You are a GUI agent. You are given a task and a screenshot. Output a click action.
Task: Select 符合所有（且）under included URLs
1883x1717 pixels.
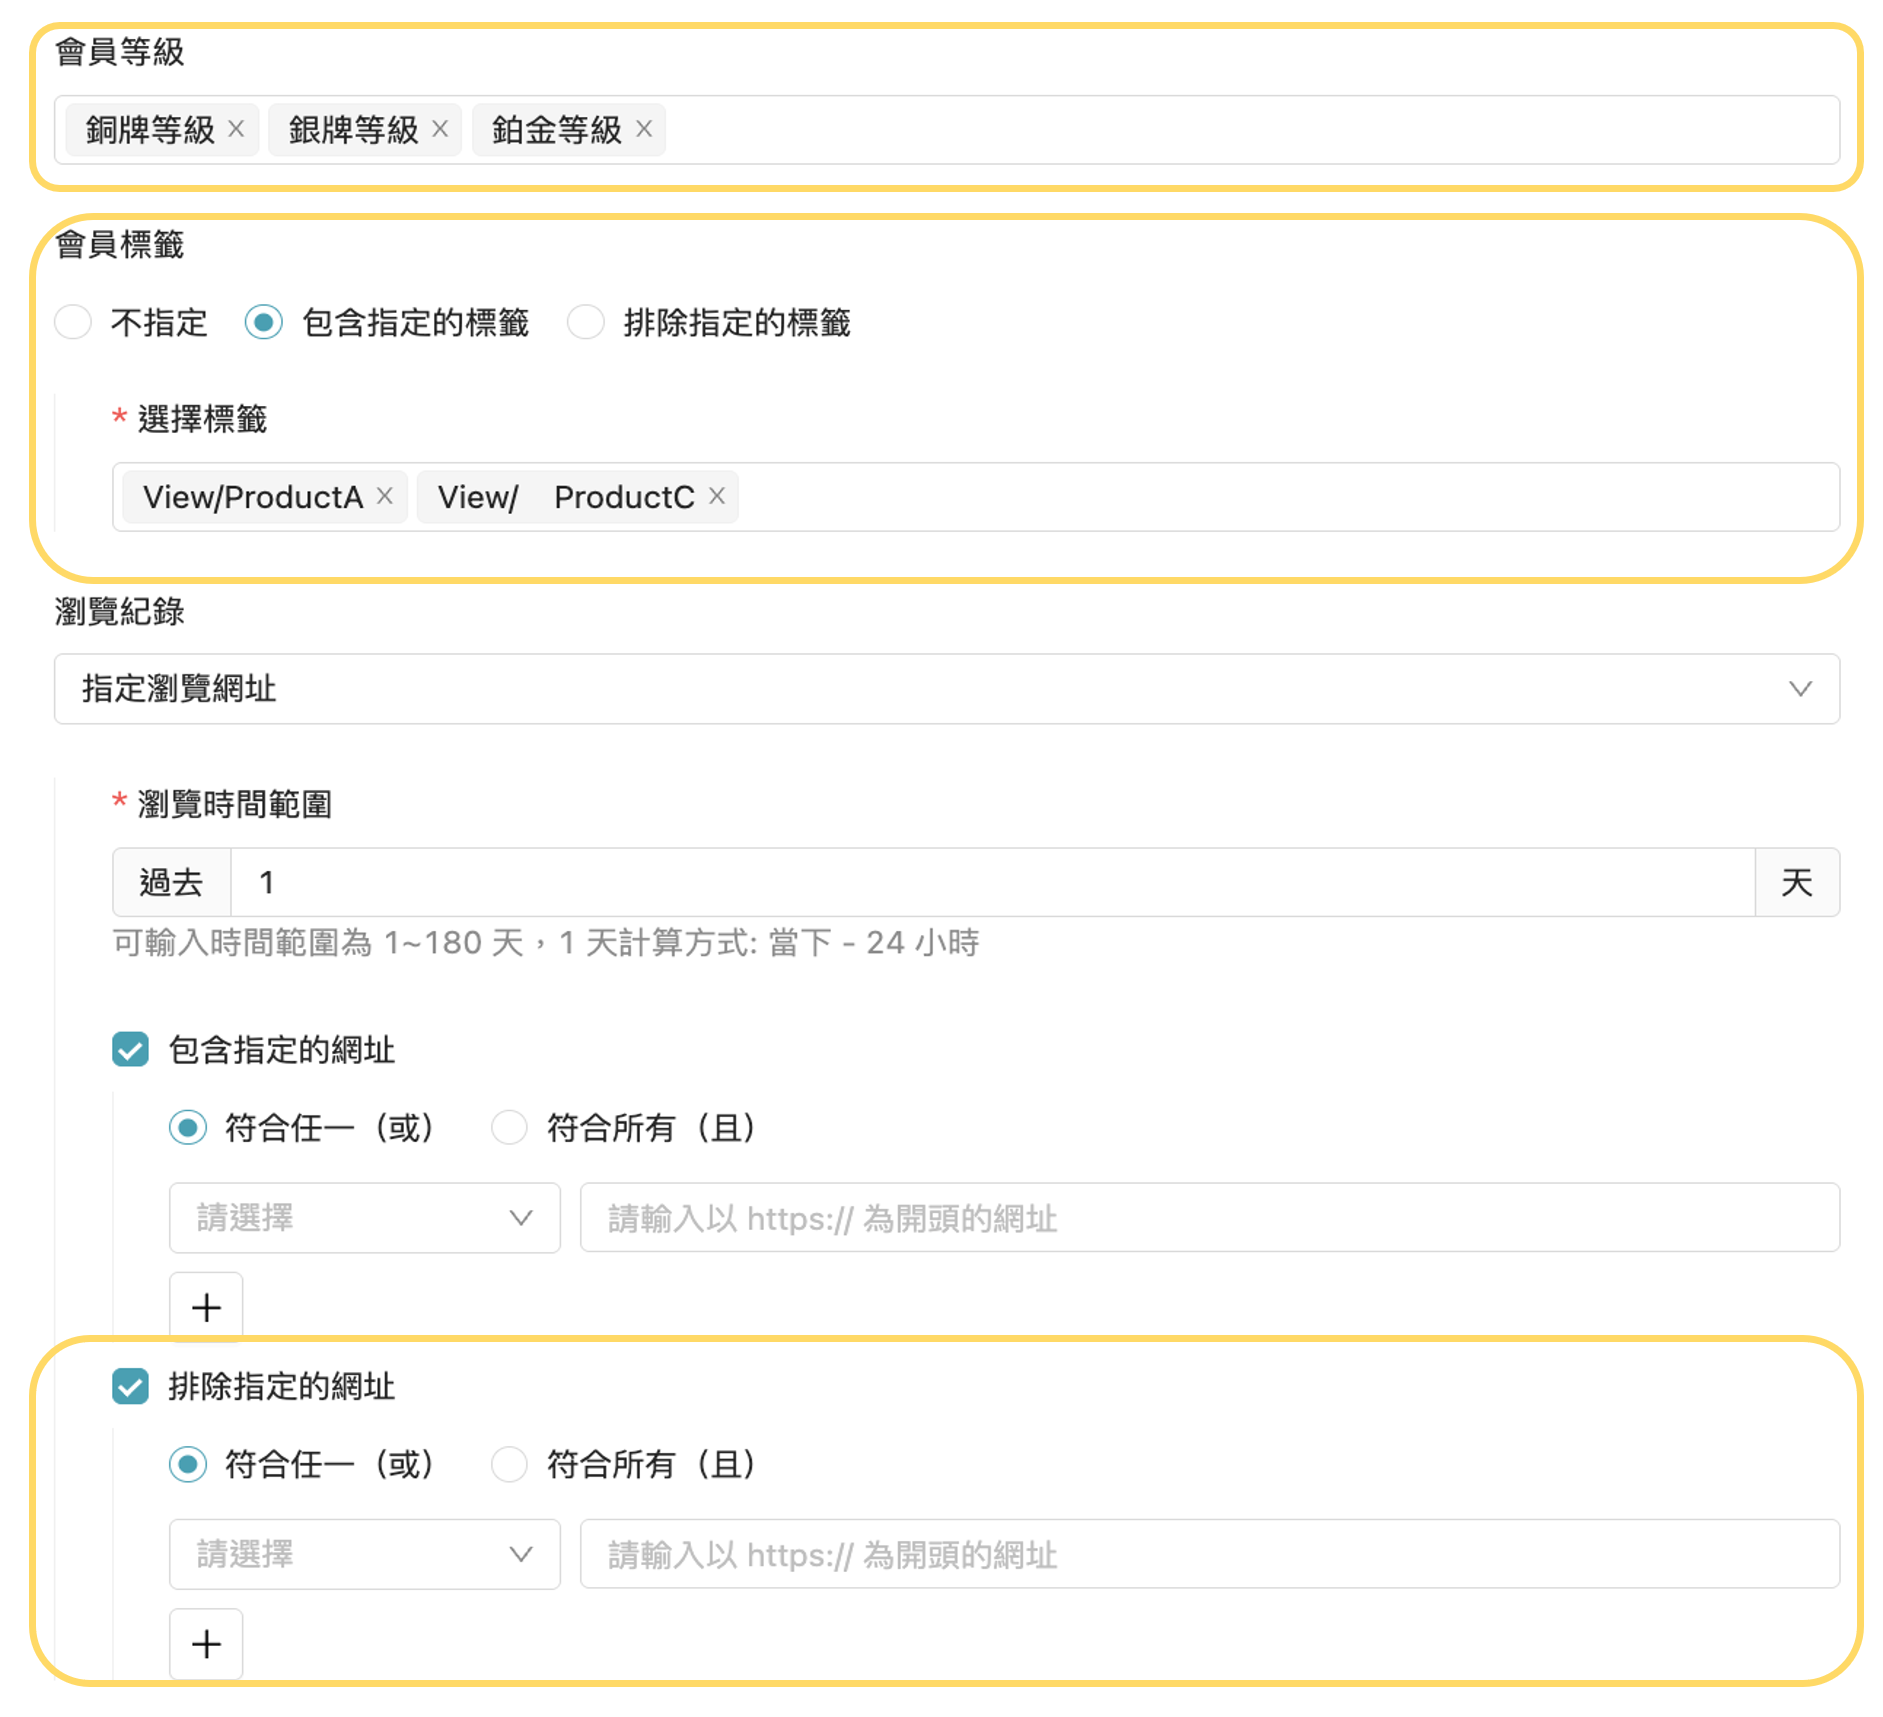pyautogui.click(x=509, y=1127)
